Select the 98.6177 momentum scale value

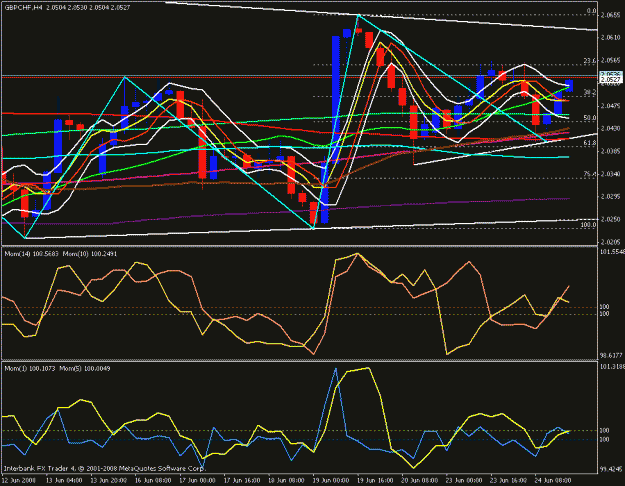point(611,355)
